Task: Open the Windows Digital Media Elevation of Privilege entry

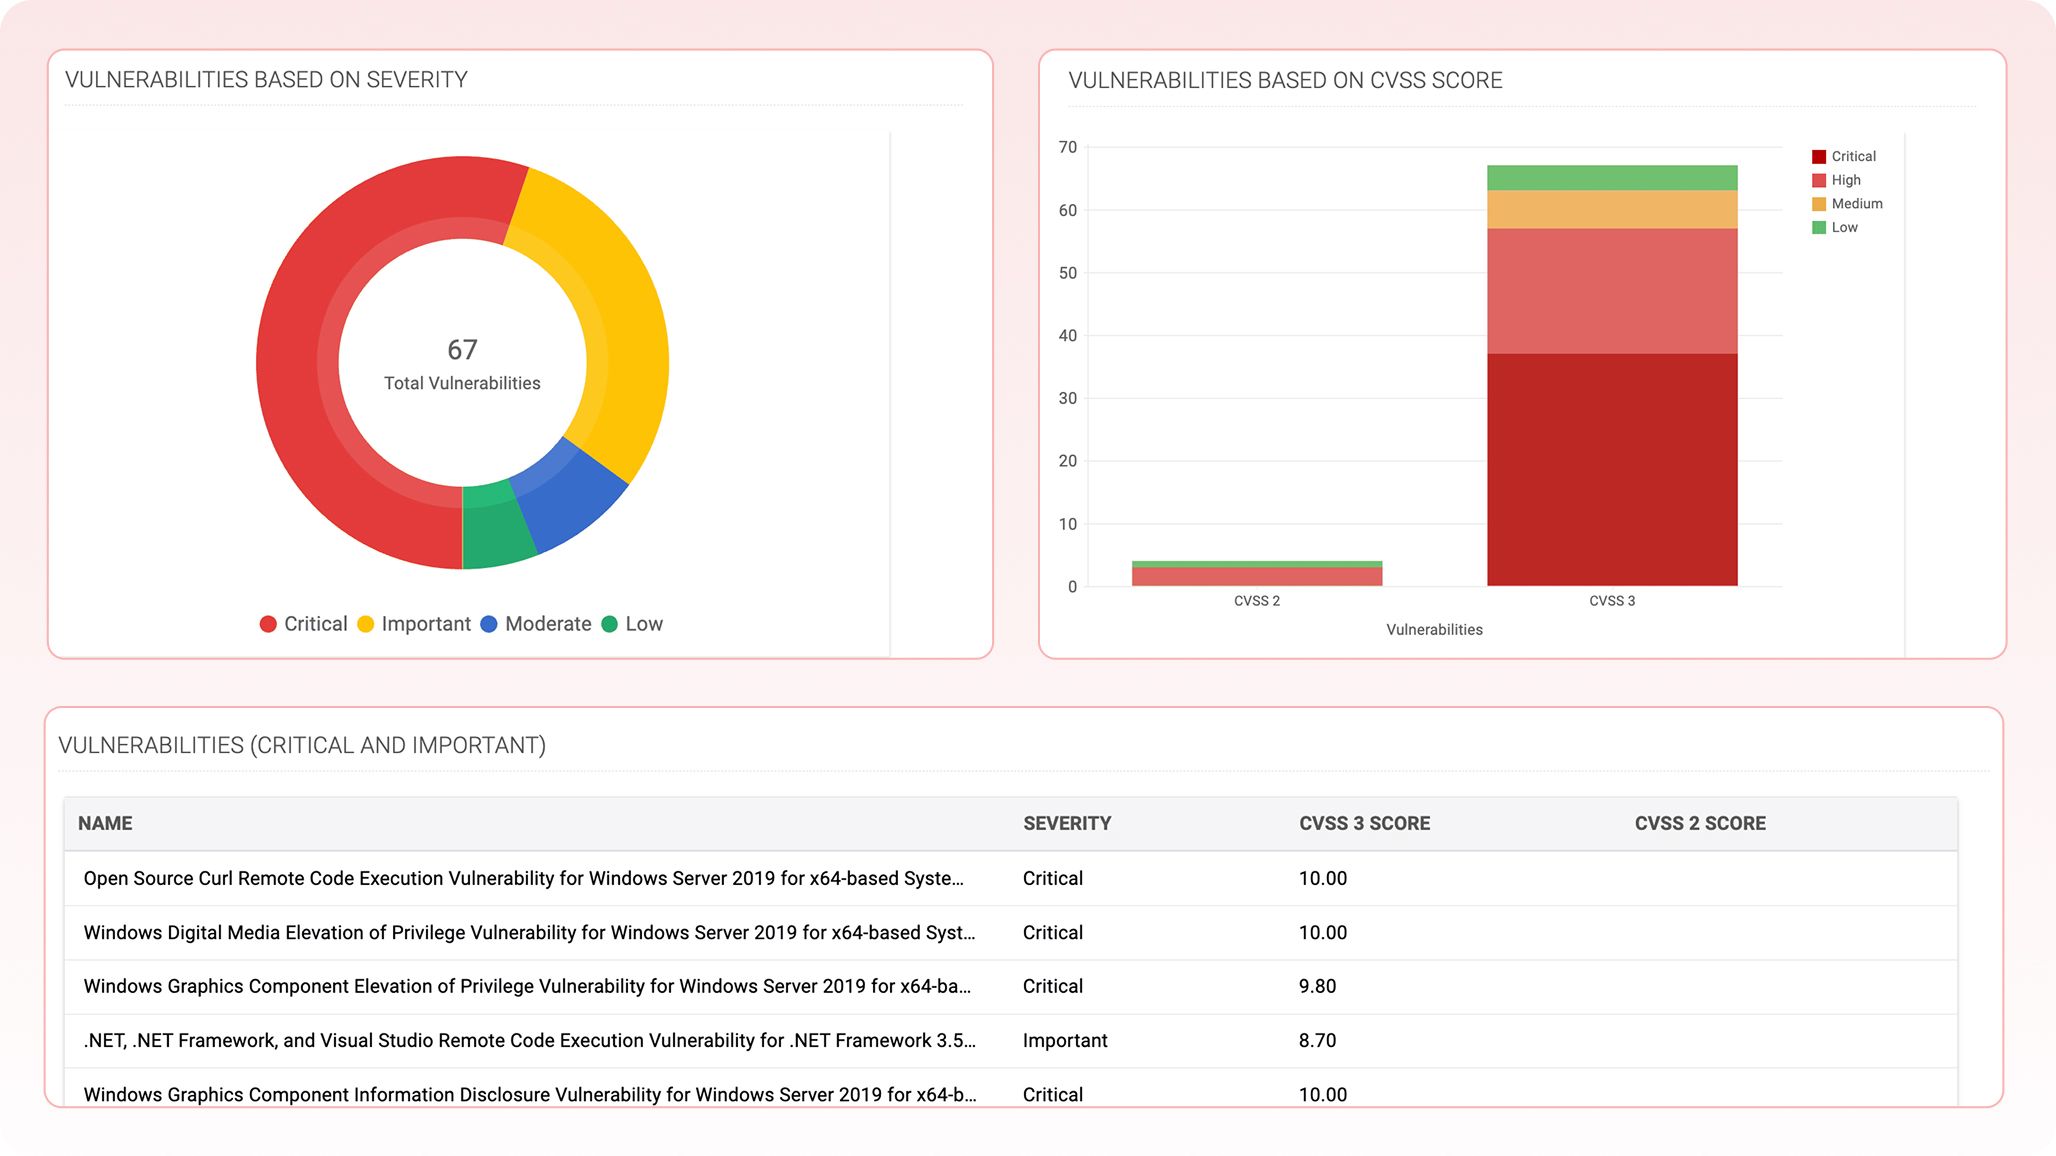Action: coord(527,932)
